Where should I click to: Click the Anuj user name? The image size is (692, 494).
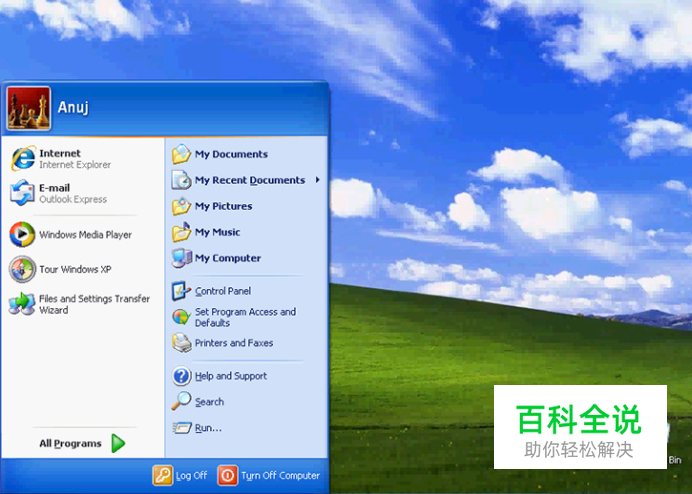[x=73, y=107]
